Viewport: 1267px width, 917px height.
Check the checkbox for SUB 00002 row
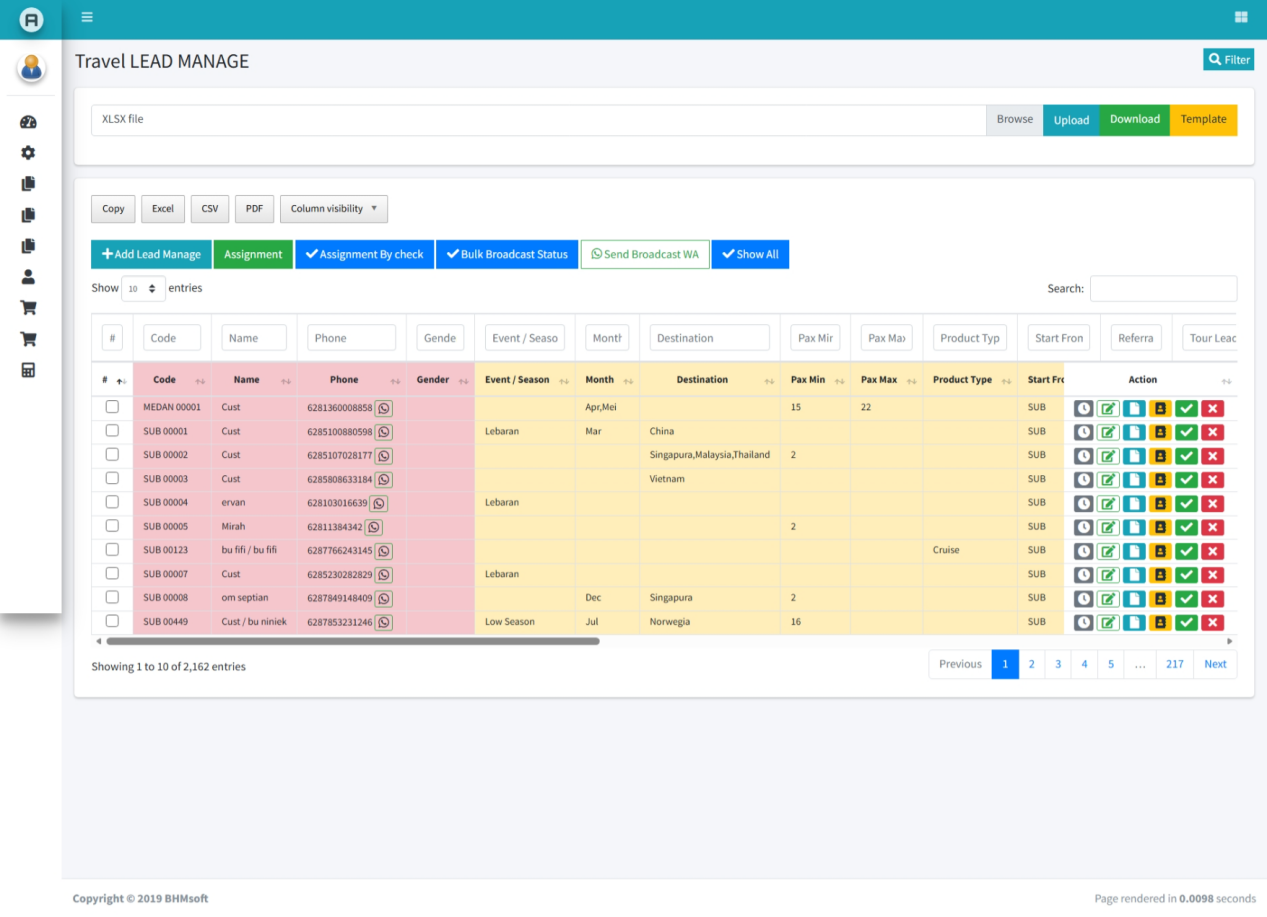[x=112, y=454]
